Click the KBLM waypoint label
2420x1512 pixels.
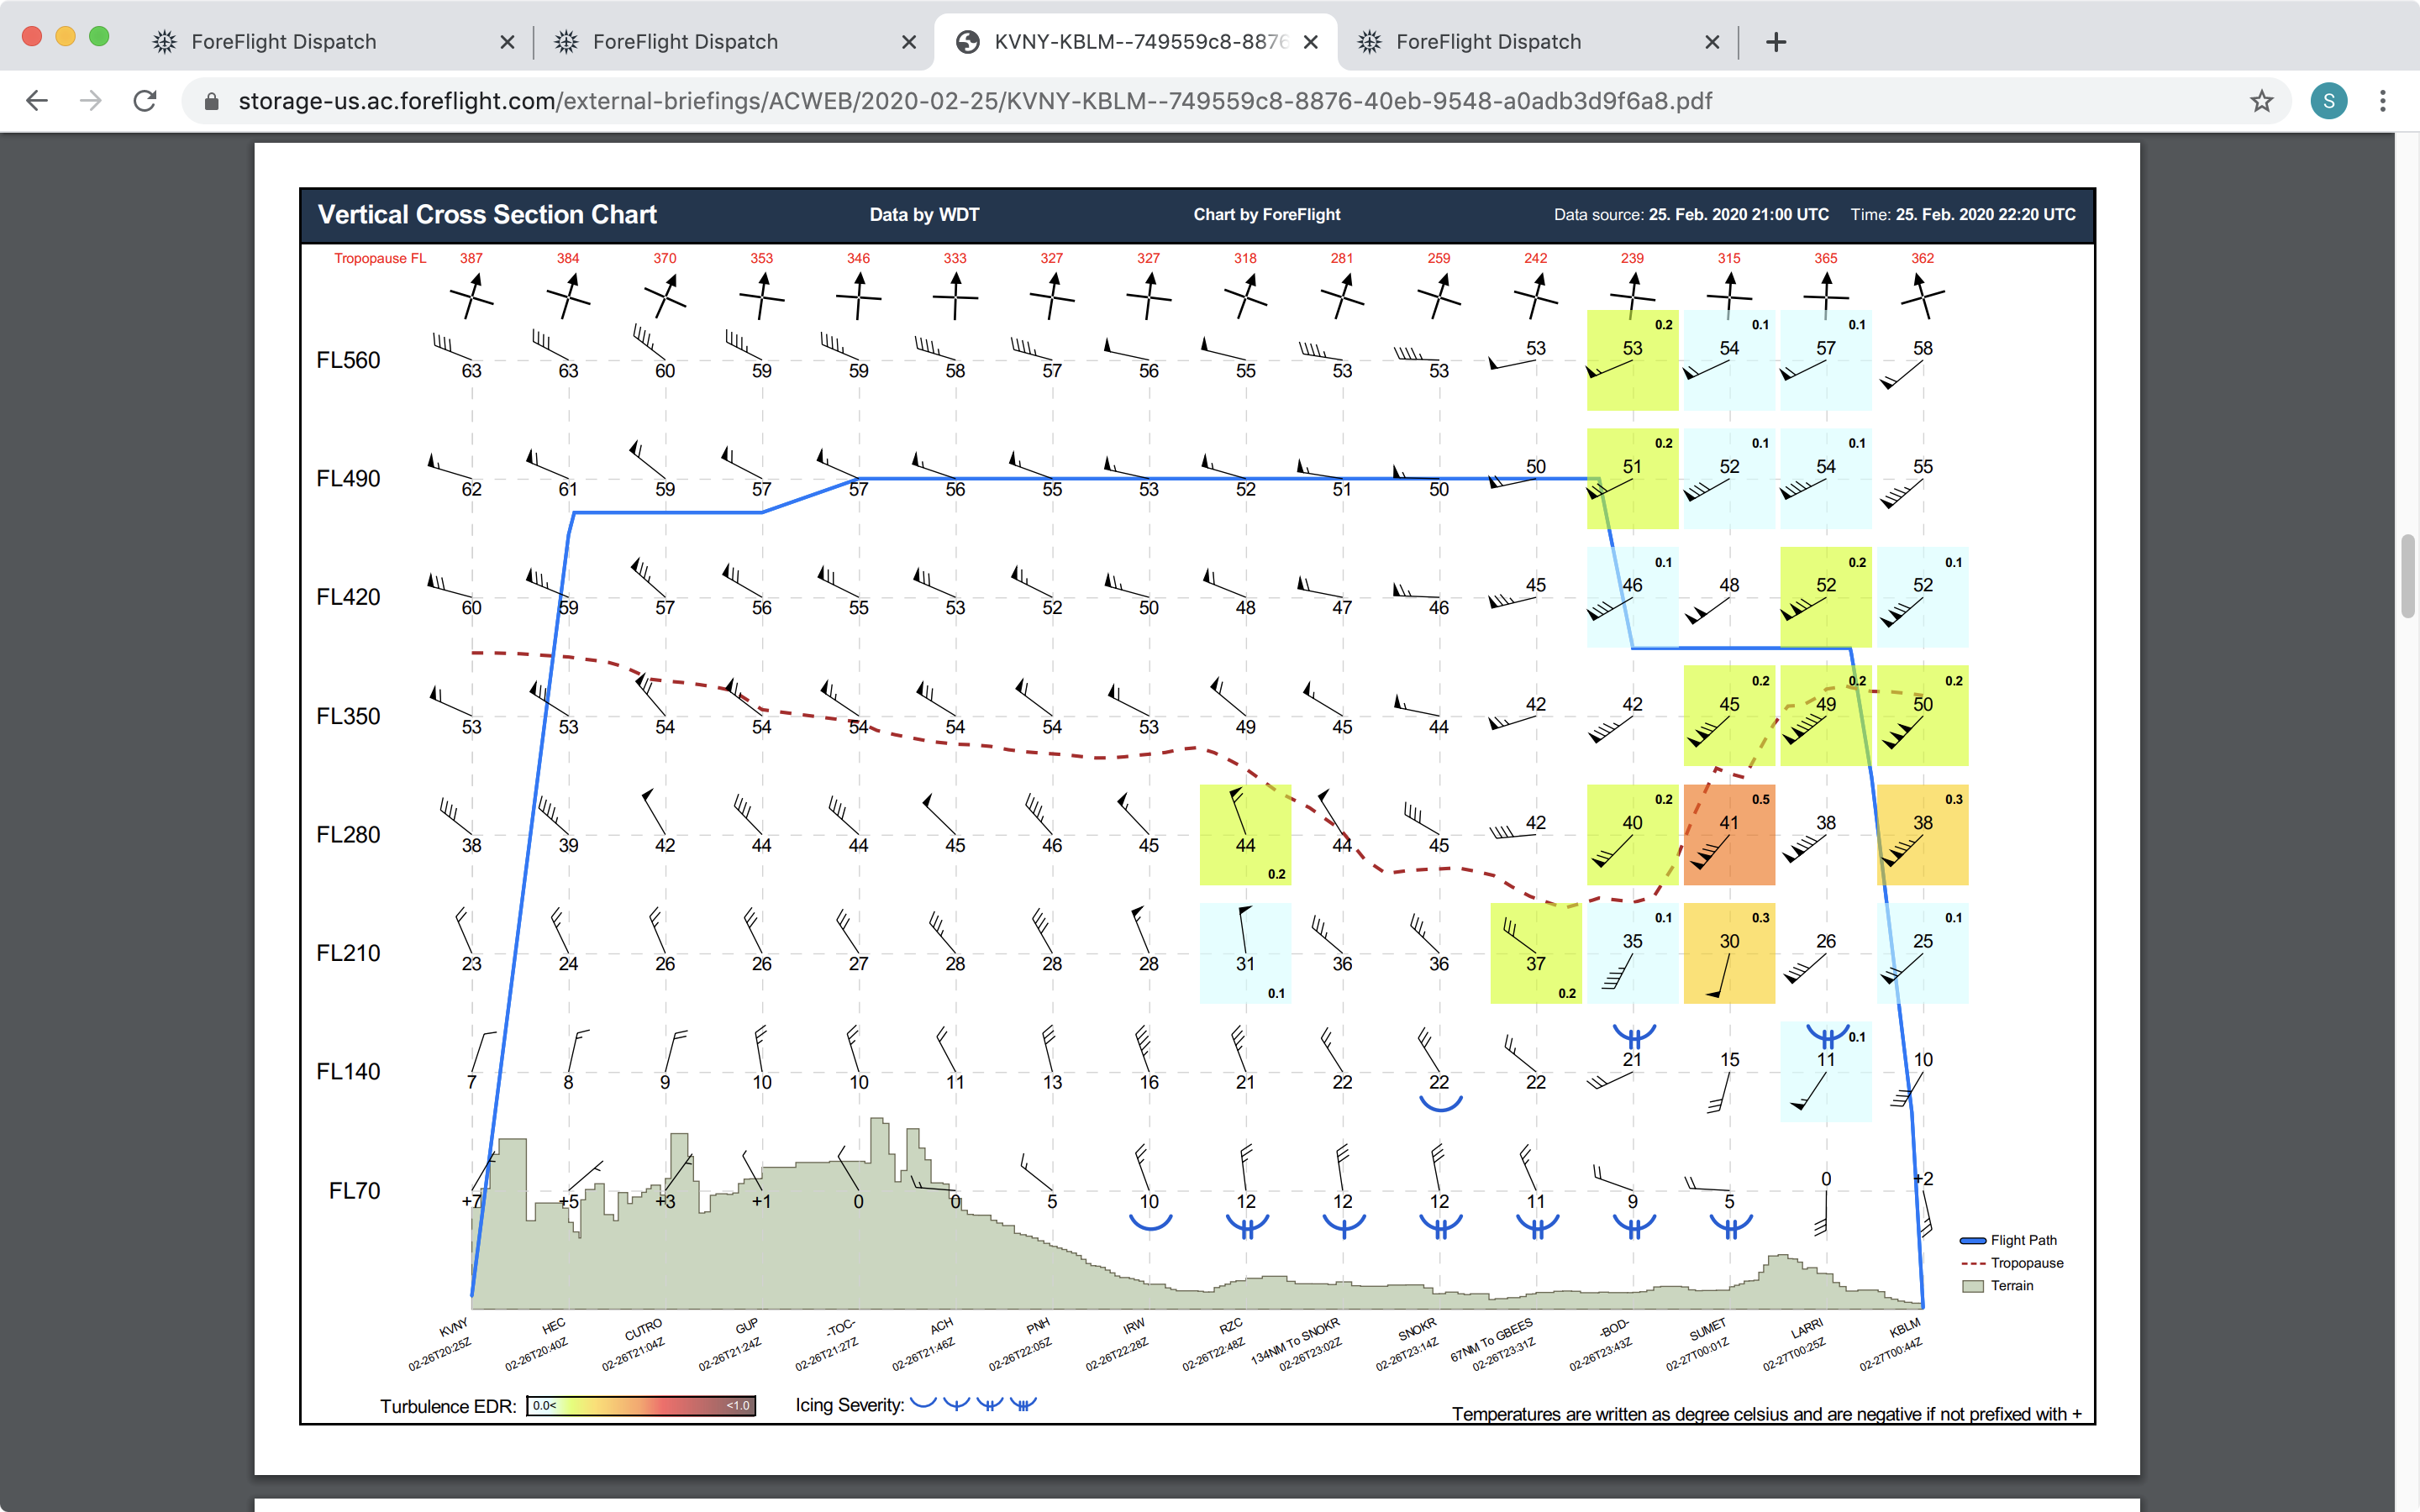click(1904, 1327)
